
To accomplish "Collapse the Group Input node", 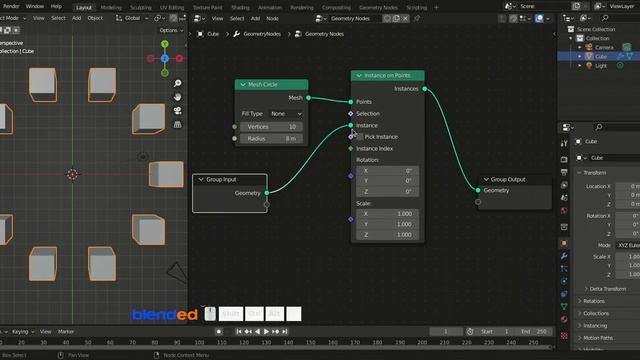I will 201,180.
